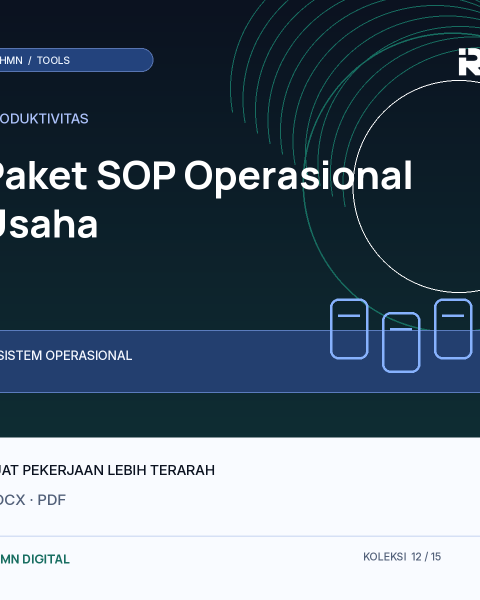The image size is (480, 600).
Task: Click the white brand logo in the corner
Action: click(x=469, y=62)
